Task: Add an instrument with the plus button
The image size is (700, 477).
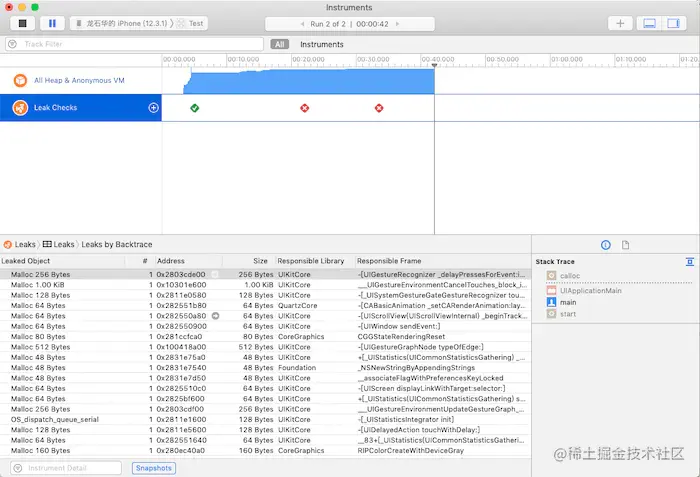Action: (x=620, y=23)
